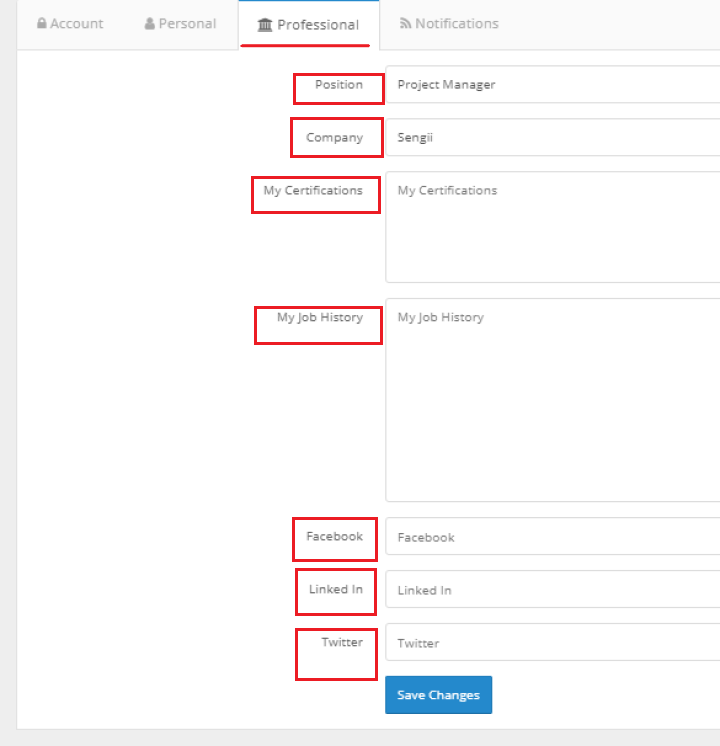Focus the Position field with Project Manager
Viewport: 720px width, 746px height.
pos(552,85)
